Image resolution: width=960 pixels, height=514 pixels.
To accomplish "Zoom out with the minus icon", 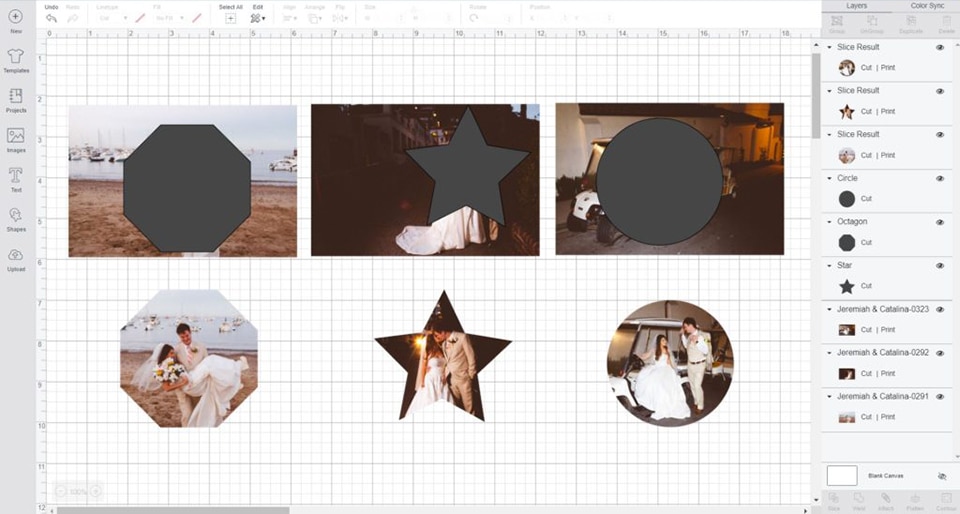I will click(60, 491).
